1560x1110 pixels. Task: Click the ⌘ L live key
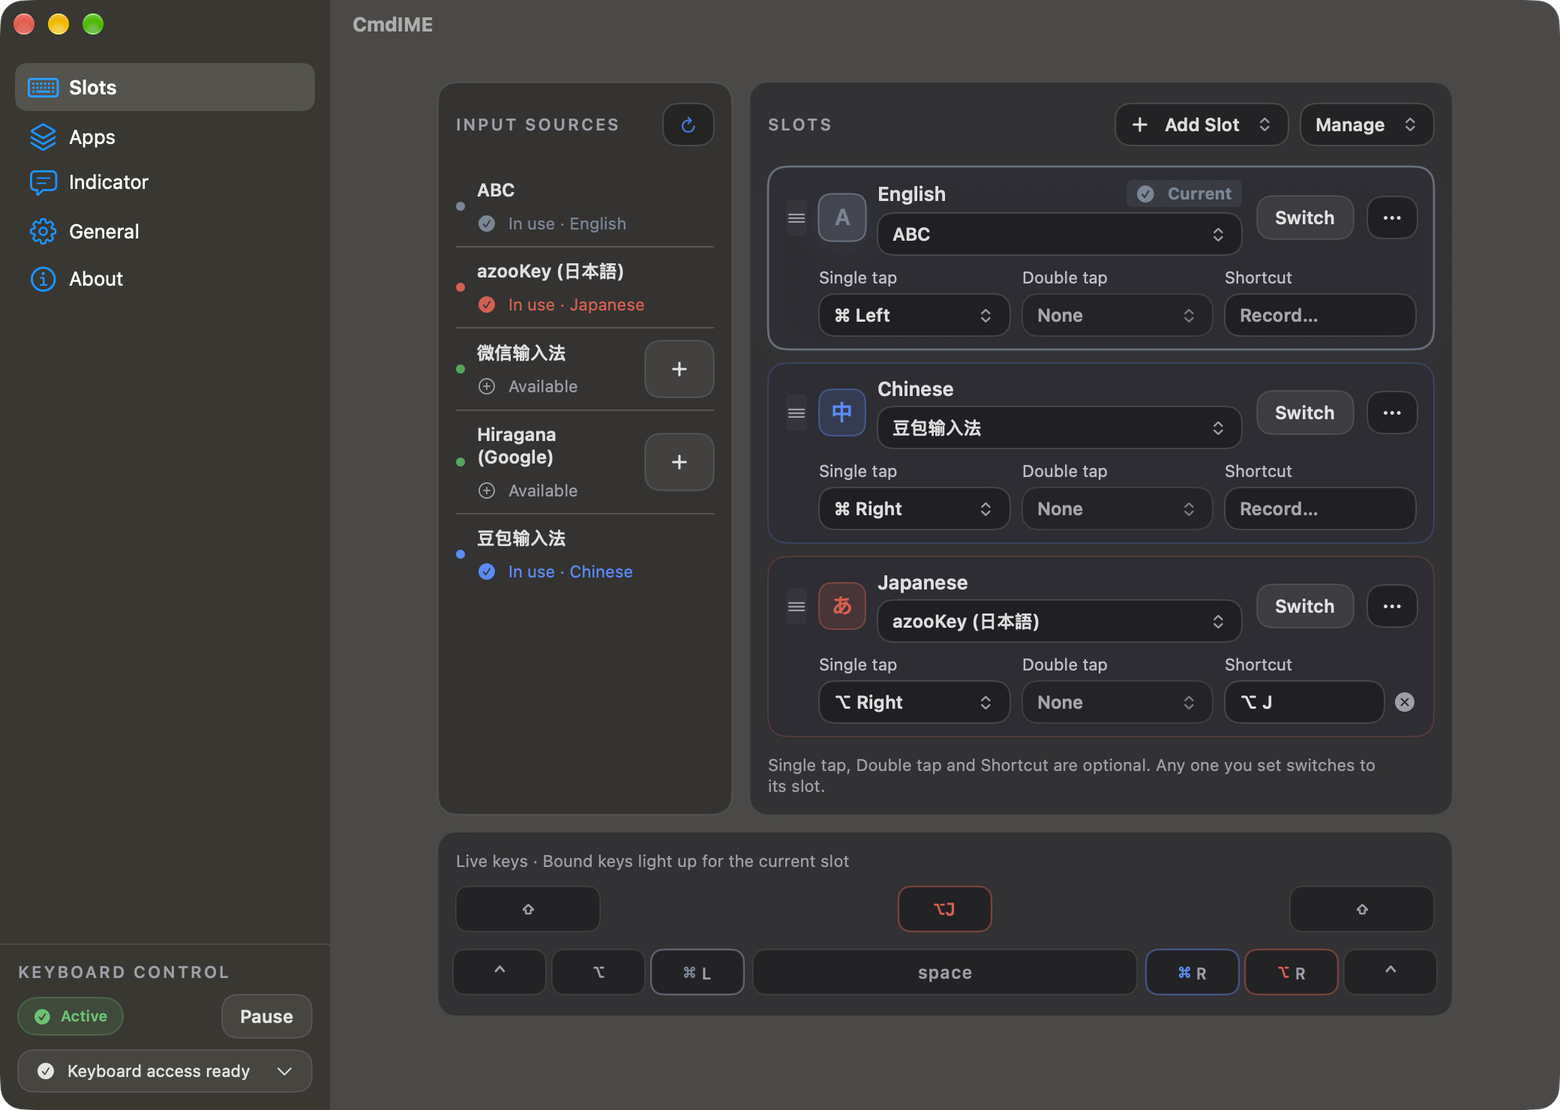697,972
